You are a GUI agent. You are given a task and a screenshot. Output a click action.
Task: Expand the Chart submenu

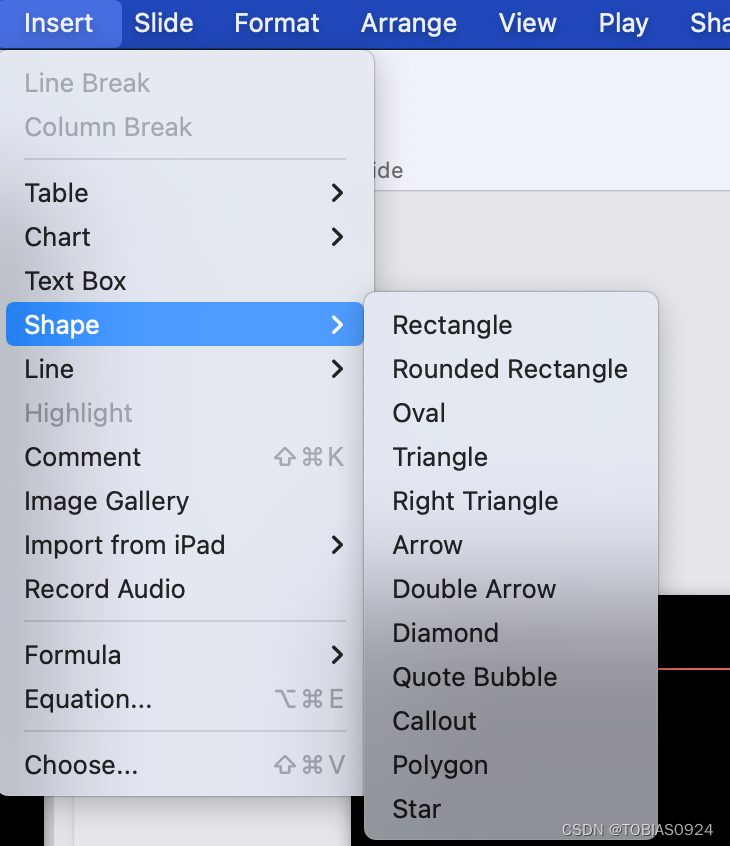click(58, 237)
